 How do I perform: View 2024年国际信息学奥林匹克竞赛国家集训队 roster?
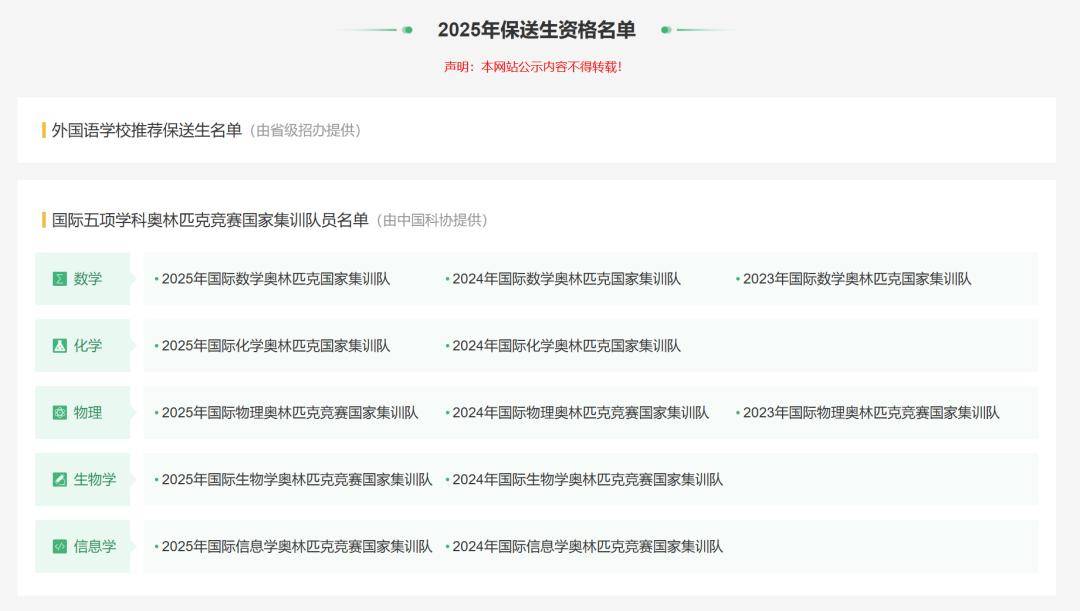[x=587, y=547]
